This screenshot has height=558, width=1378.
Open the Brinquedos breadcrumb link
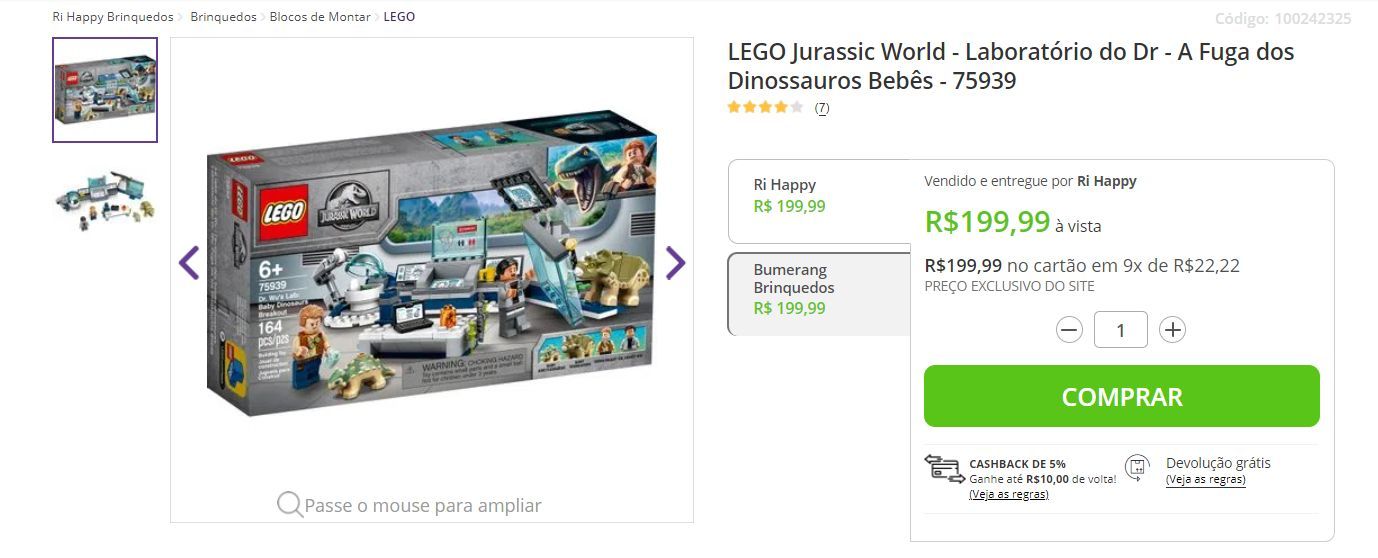[224, 17]
